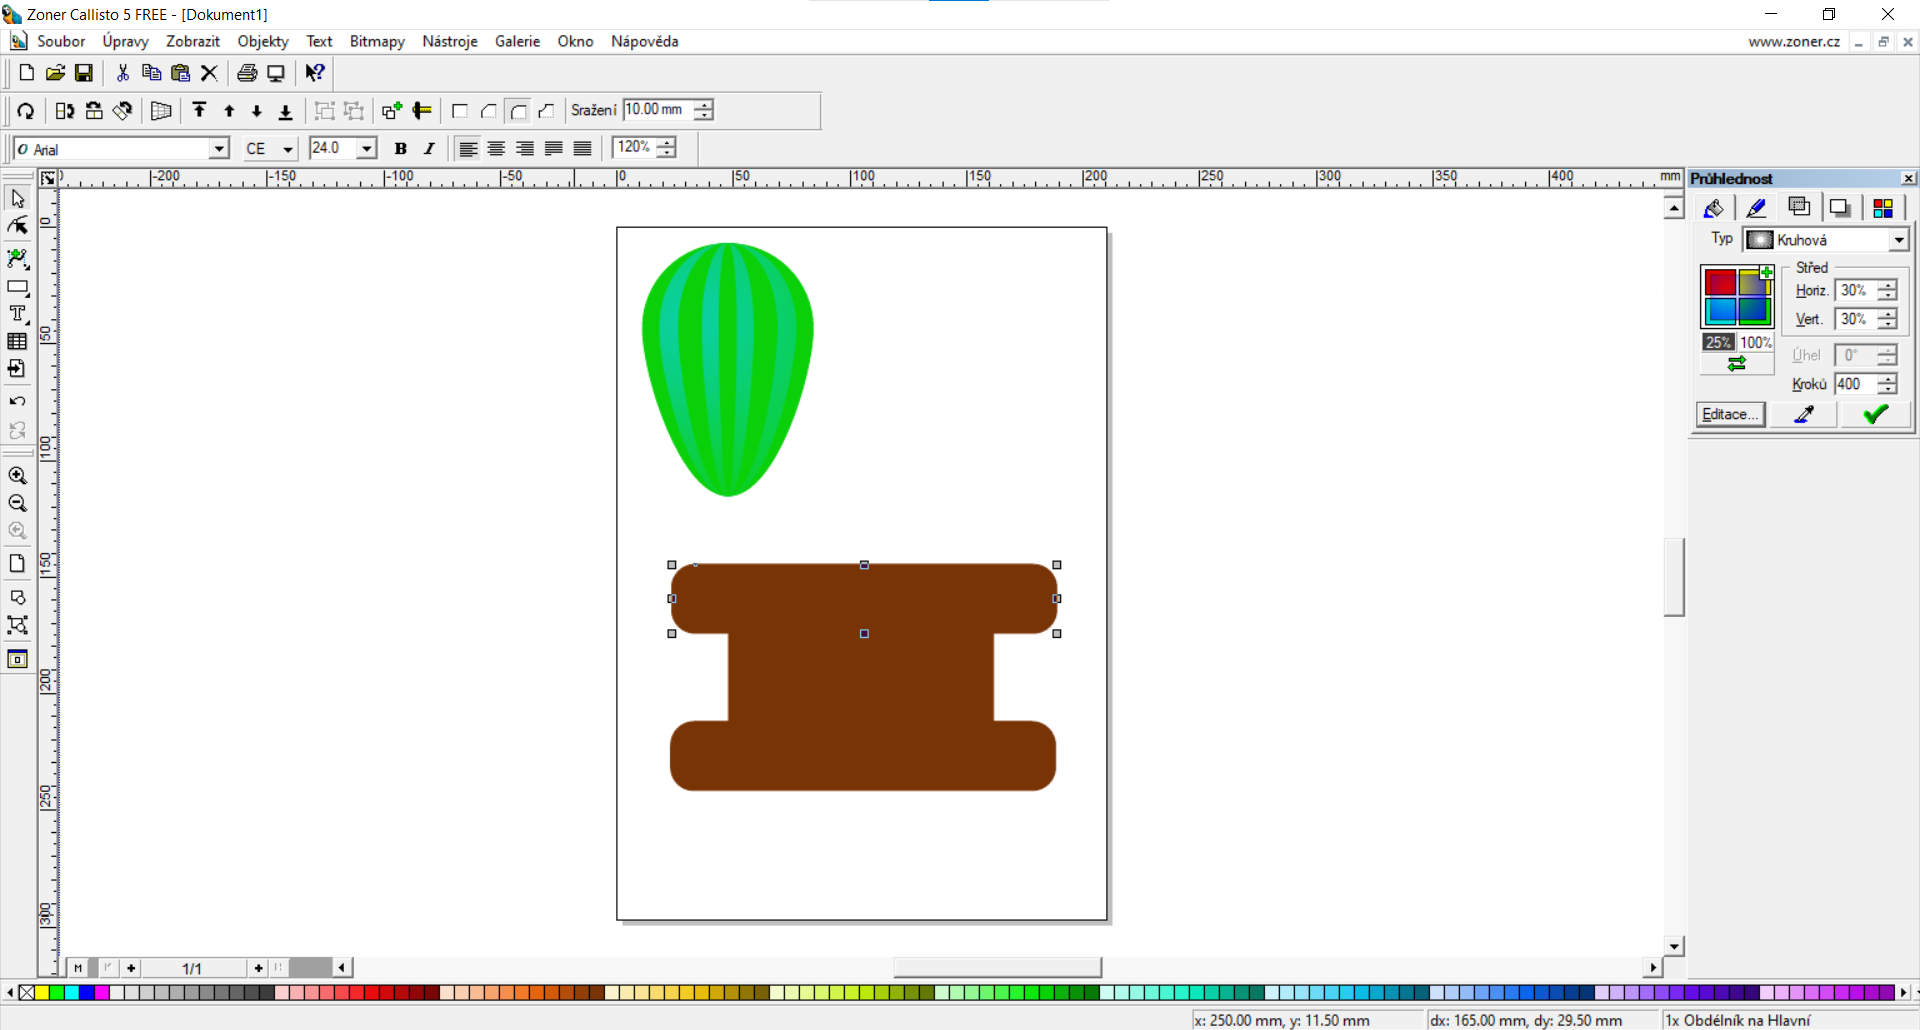
Task: Open the Nástroje menu
Action: point(450,41)
